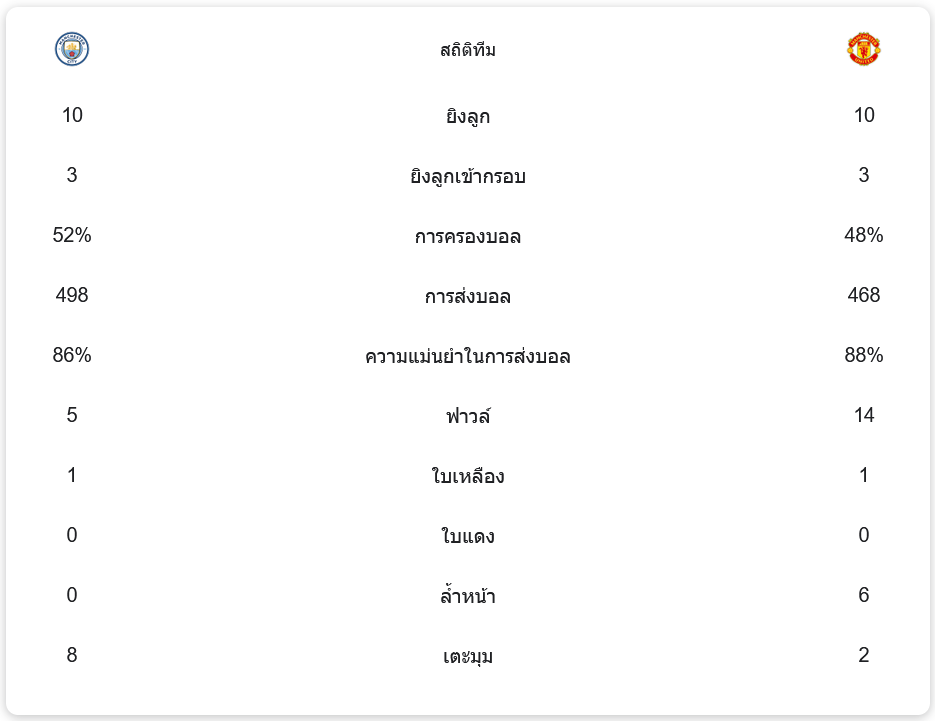Click the ใบเหลือง yellow card label
The width and height of the screenshot is (935, 721).
(468, 477)
